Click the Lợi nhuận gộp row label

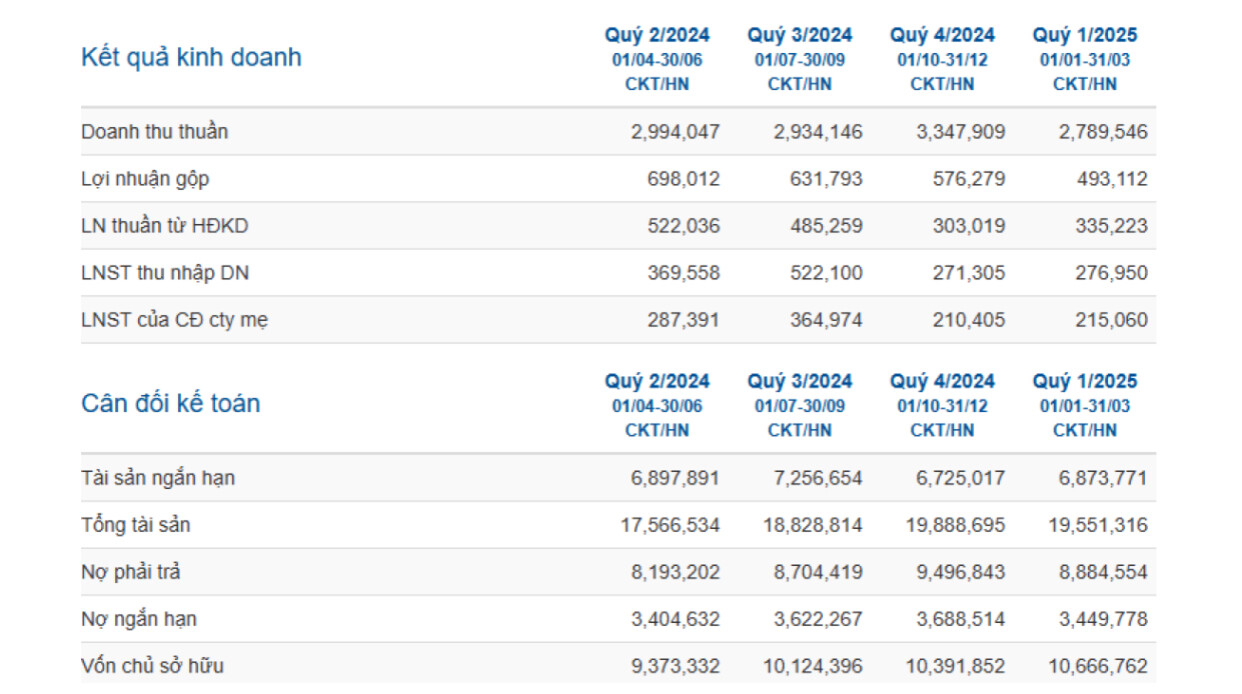(x=145, y=180)
